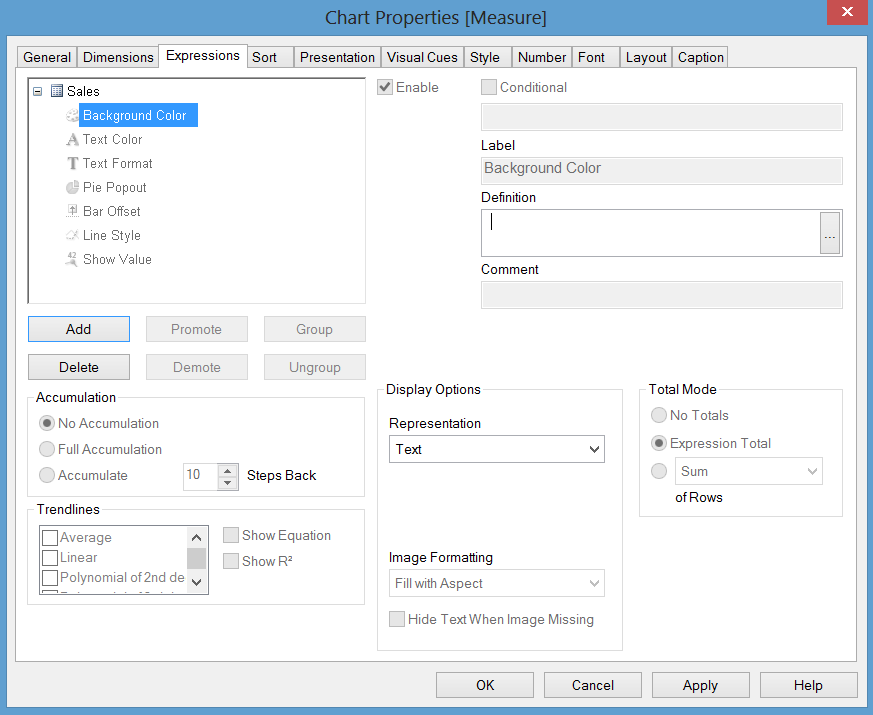
Task: Check Polynomial of 2nd degree trendline
Action: pyautogui.click(x=50, y=577)
